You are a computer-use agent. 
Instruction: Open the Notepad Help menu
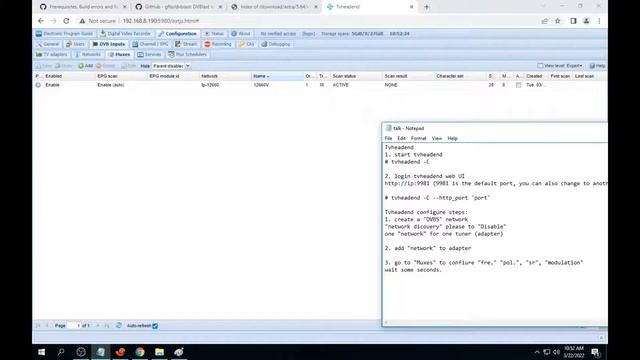452,138
